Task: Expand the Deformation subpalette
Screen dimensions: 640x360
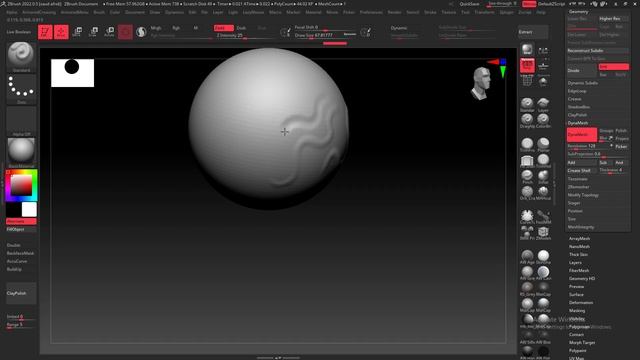Action: pos(581,302)
